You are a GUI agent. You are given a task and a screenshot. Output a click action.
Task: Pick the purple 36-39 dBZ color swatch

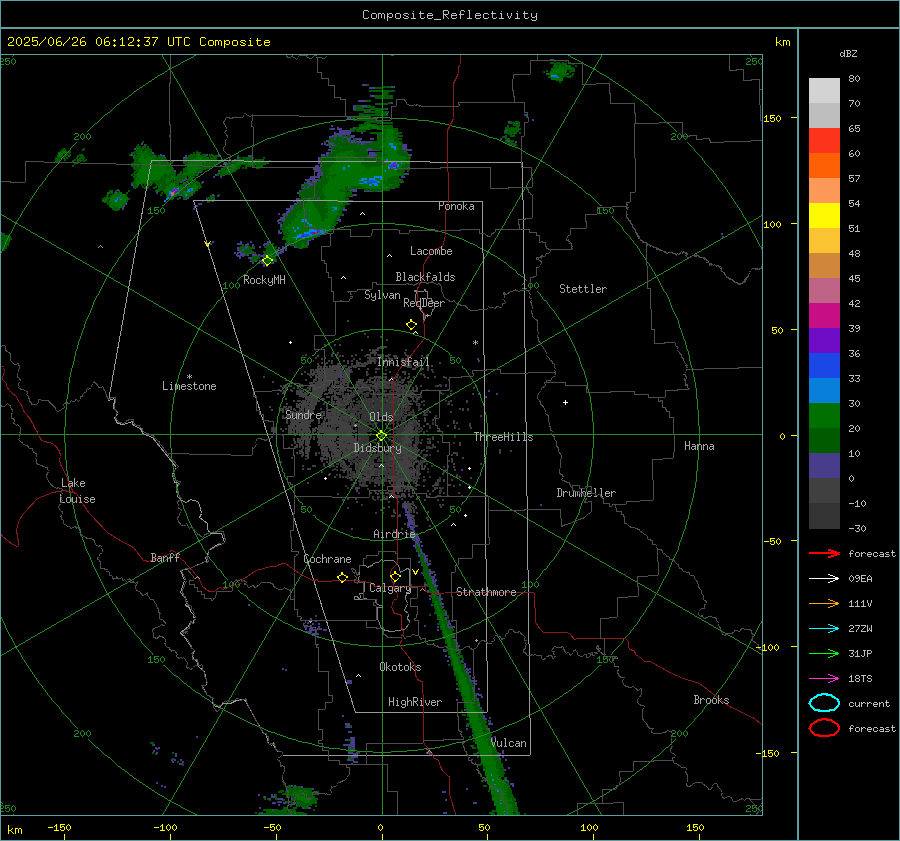coord(824,340)
